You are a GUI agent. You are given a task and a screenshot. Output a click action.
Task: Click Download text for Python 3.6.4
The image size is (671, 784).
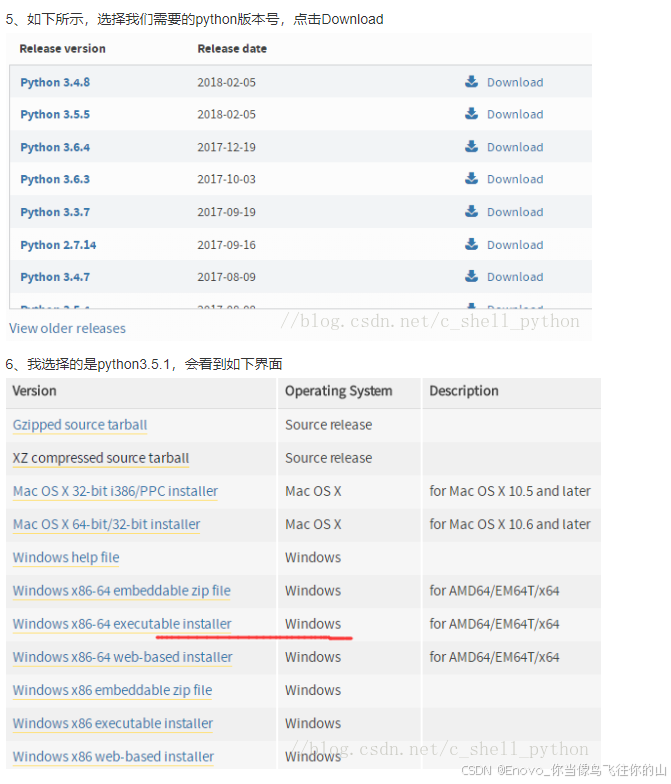[x=515, y=148]
